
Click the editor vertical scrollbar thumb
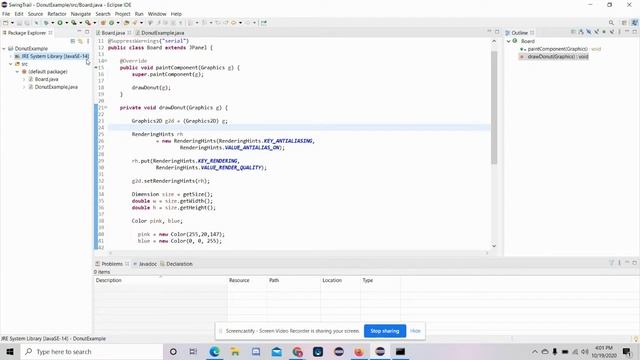(494, 107)
